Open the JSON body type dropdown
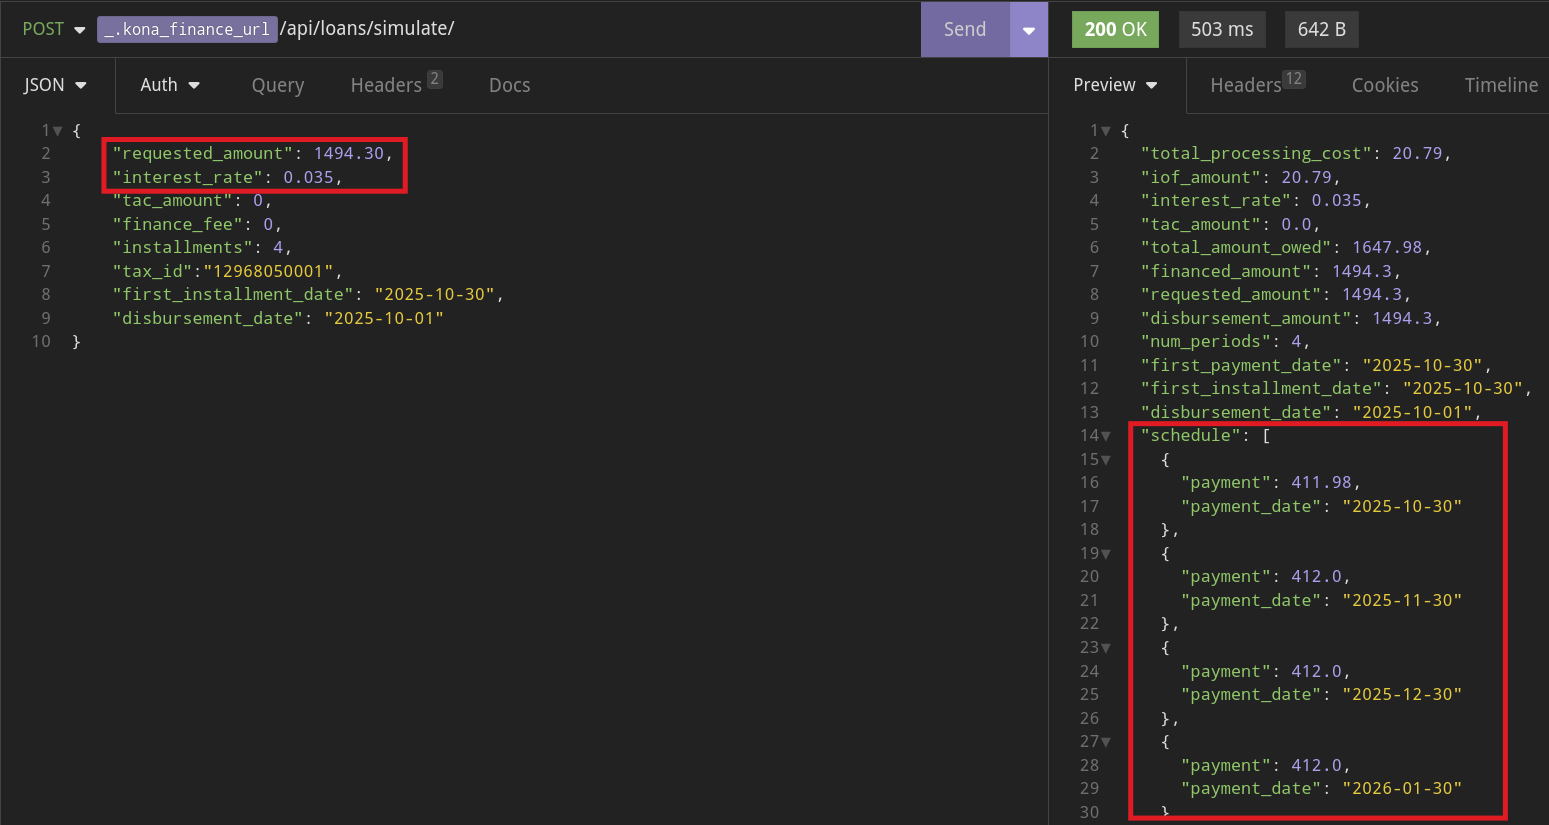Screen dimensions: 1549x825 (55, 85)
